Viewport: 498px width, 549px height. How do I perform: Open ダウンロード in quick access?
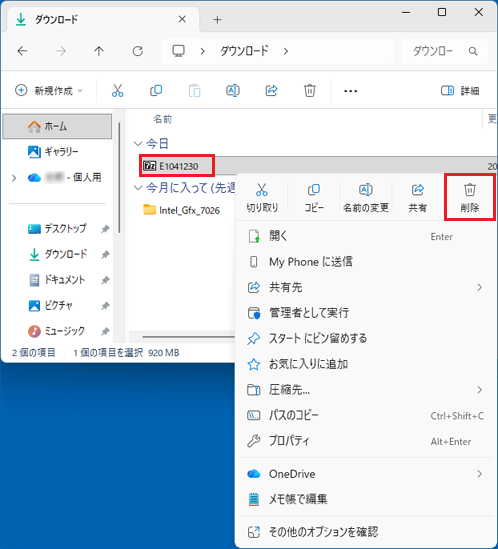pyautogui.click(x=57, y=255)
